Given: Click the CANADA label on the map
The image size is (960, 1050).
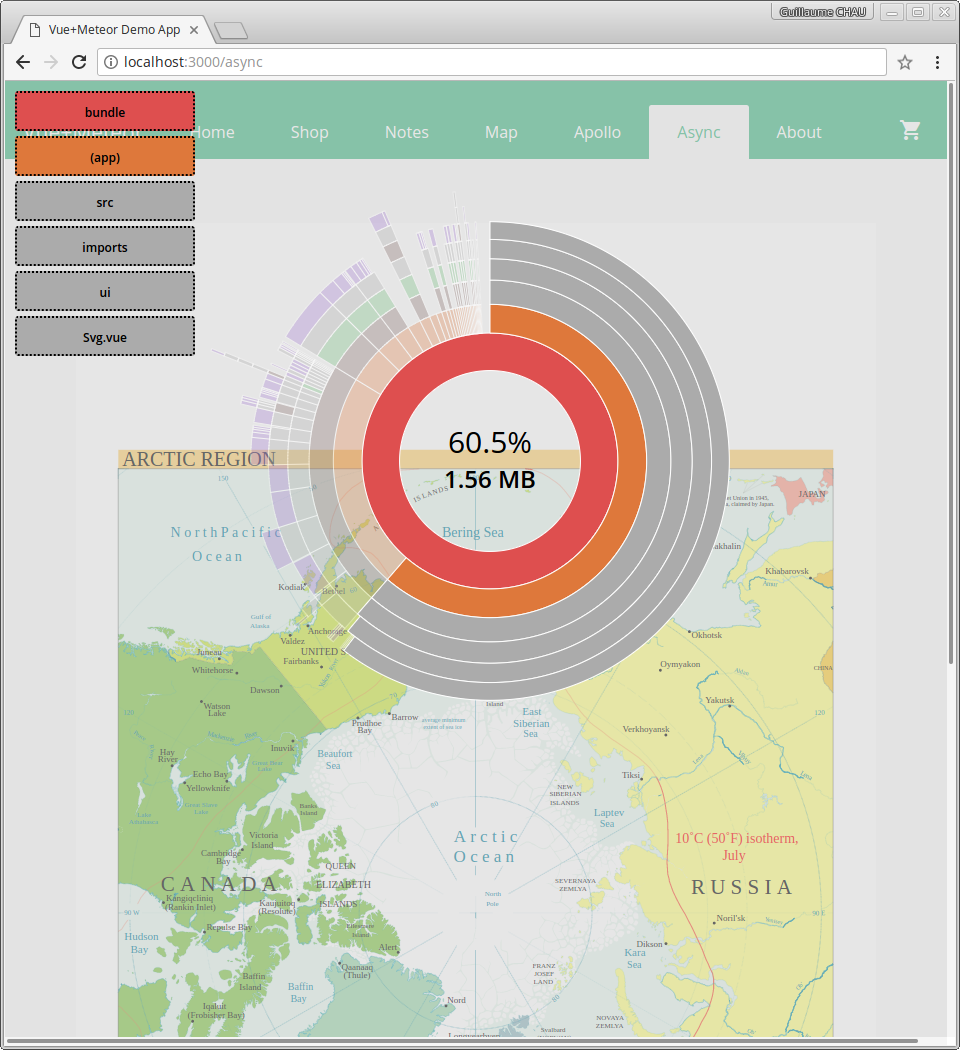Looking at the screenshot, I should tap(219, 884).
